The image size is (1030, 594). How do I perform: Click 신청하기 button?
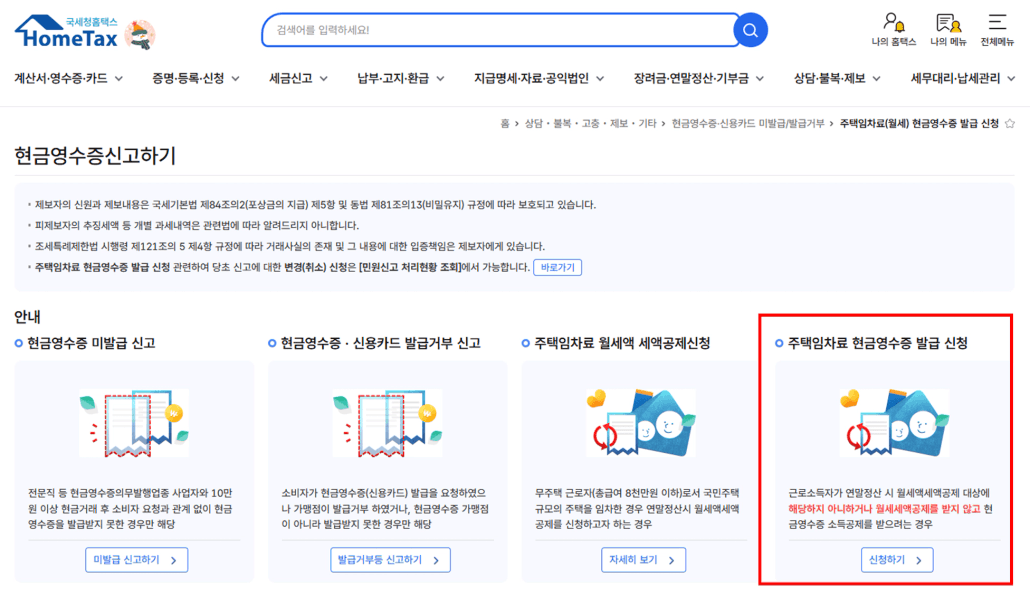[897, 560]
